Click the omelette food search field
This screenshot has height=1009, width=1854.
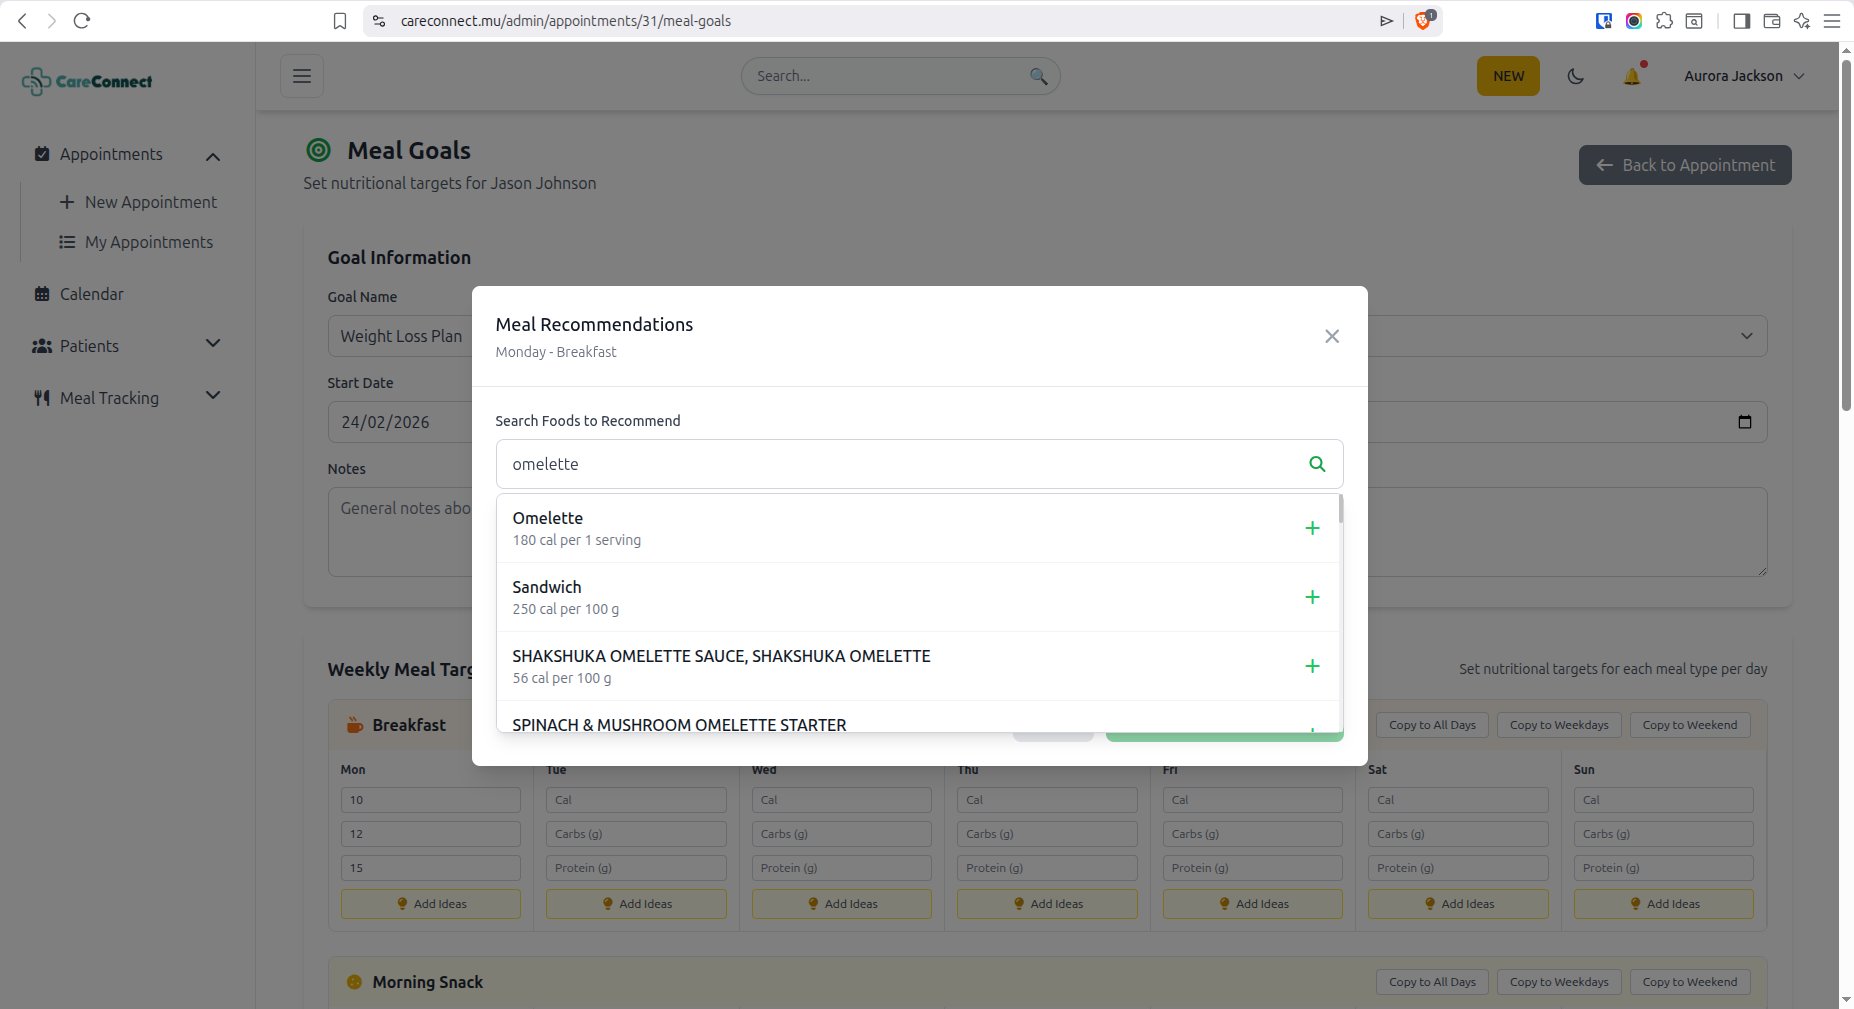(x=900, y=464)
